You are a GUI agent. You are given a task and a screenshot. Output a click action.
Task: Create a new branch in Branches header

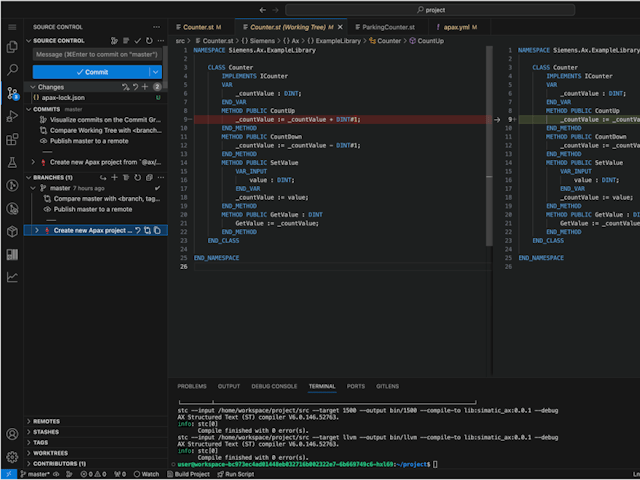114,178
